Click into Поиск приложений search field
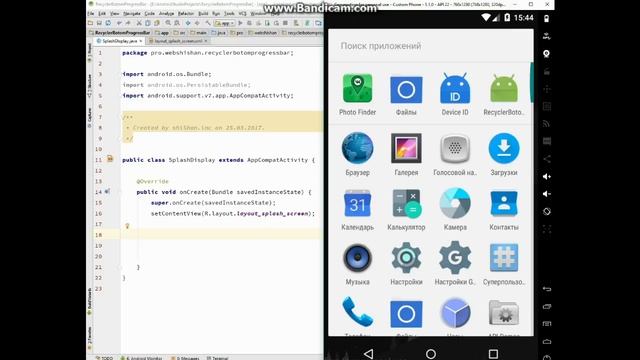Screen dimensions: 640x360 [431, 46]
